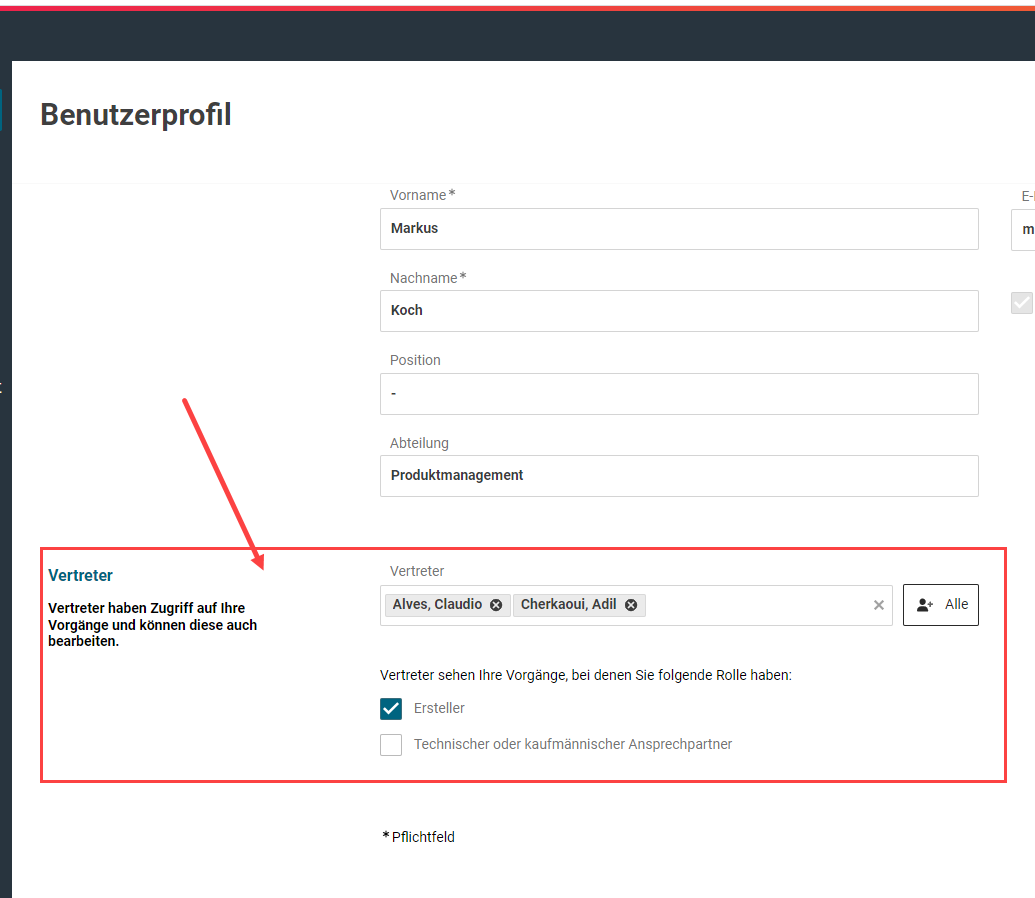
Task: Click the Ersteller label text
Action: tap(439, 709)
